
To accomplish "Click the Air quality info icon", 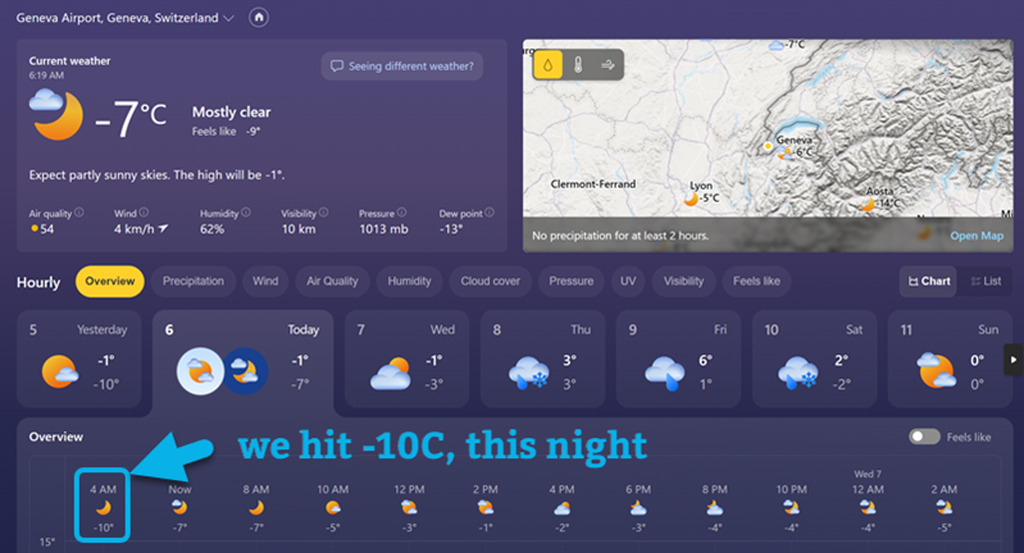I will point(79,213).
